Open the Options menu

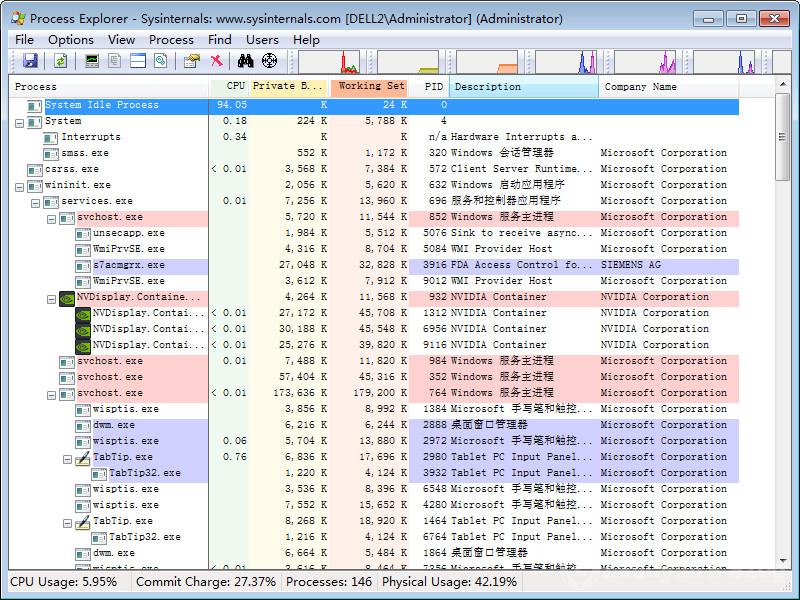pyautogui.click(x=71, y=40)
